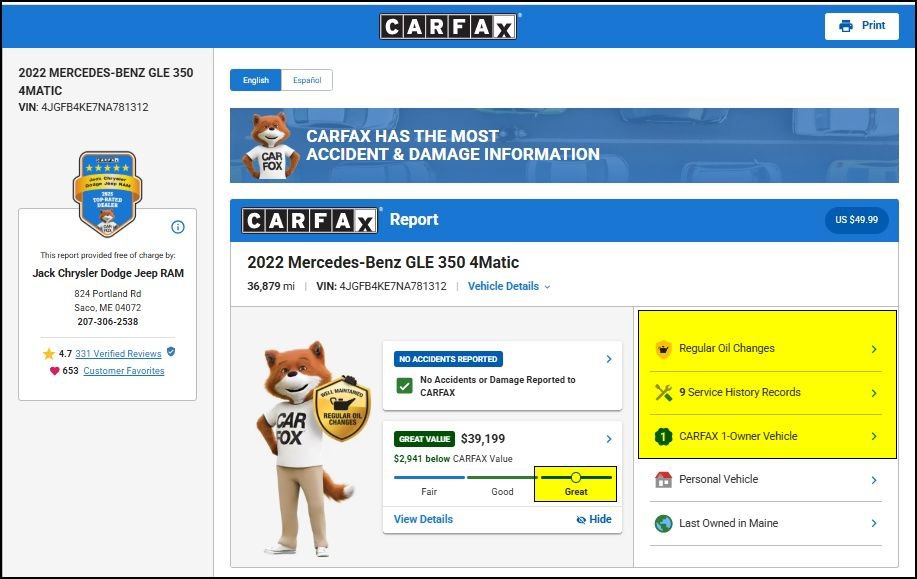Click the Personal Vehicle house icon
The height and width of the screenshot is (579, 917).
click(x=663, y=480)
